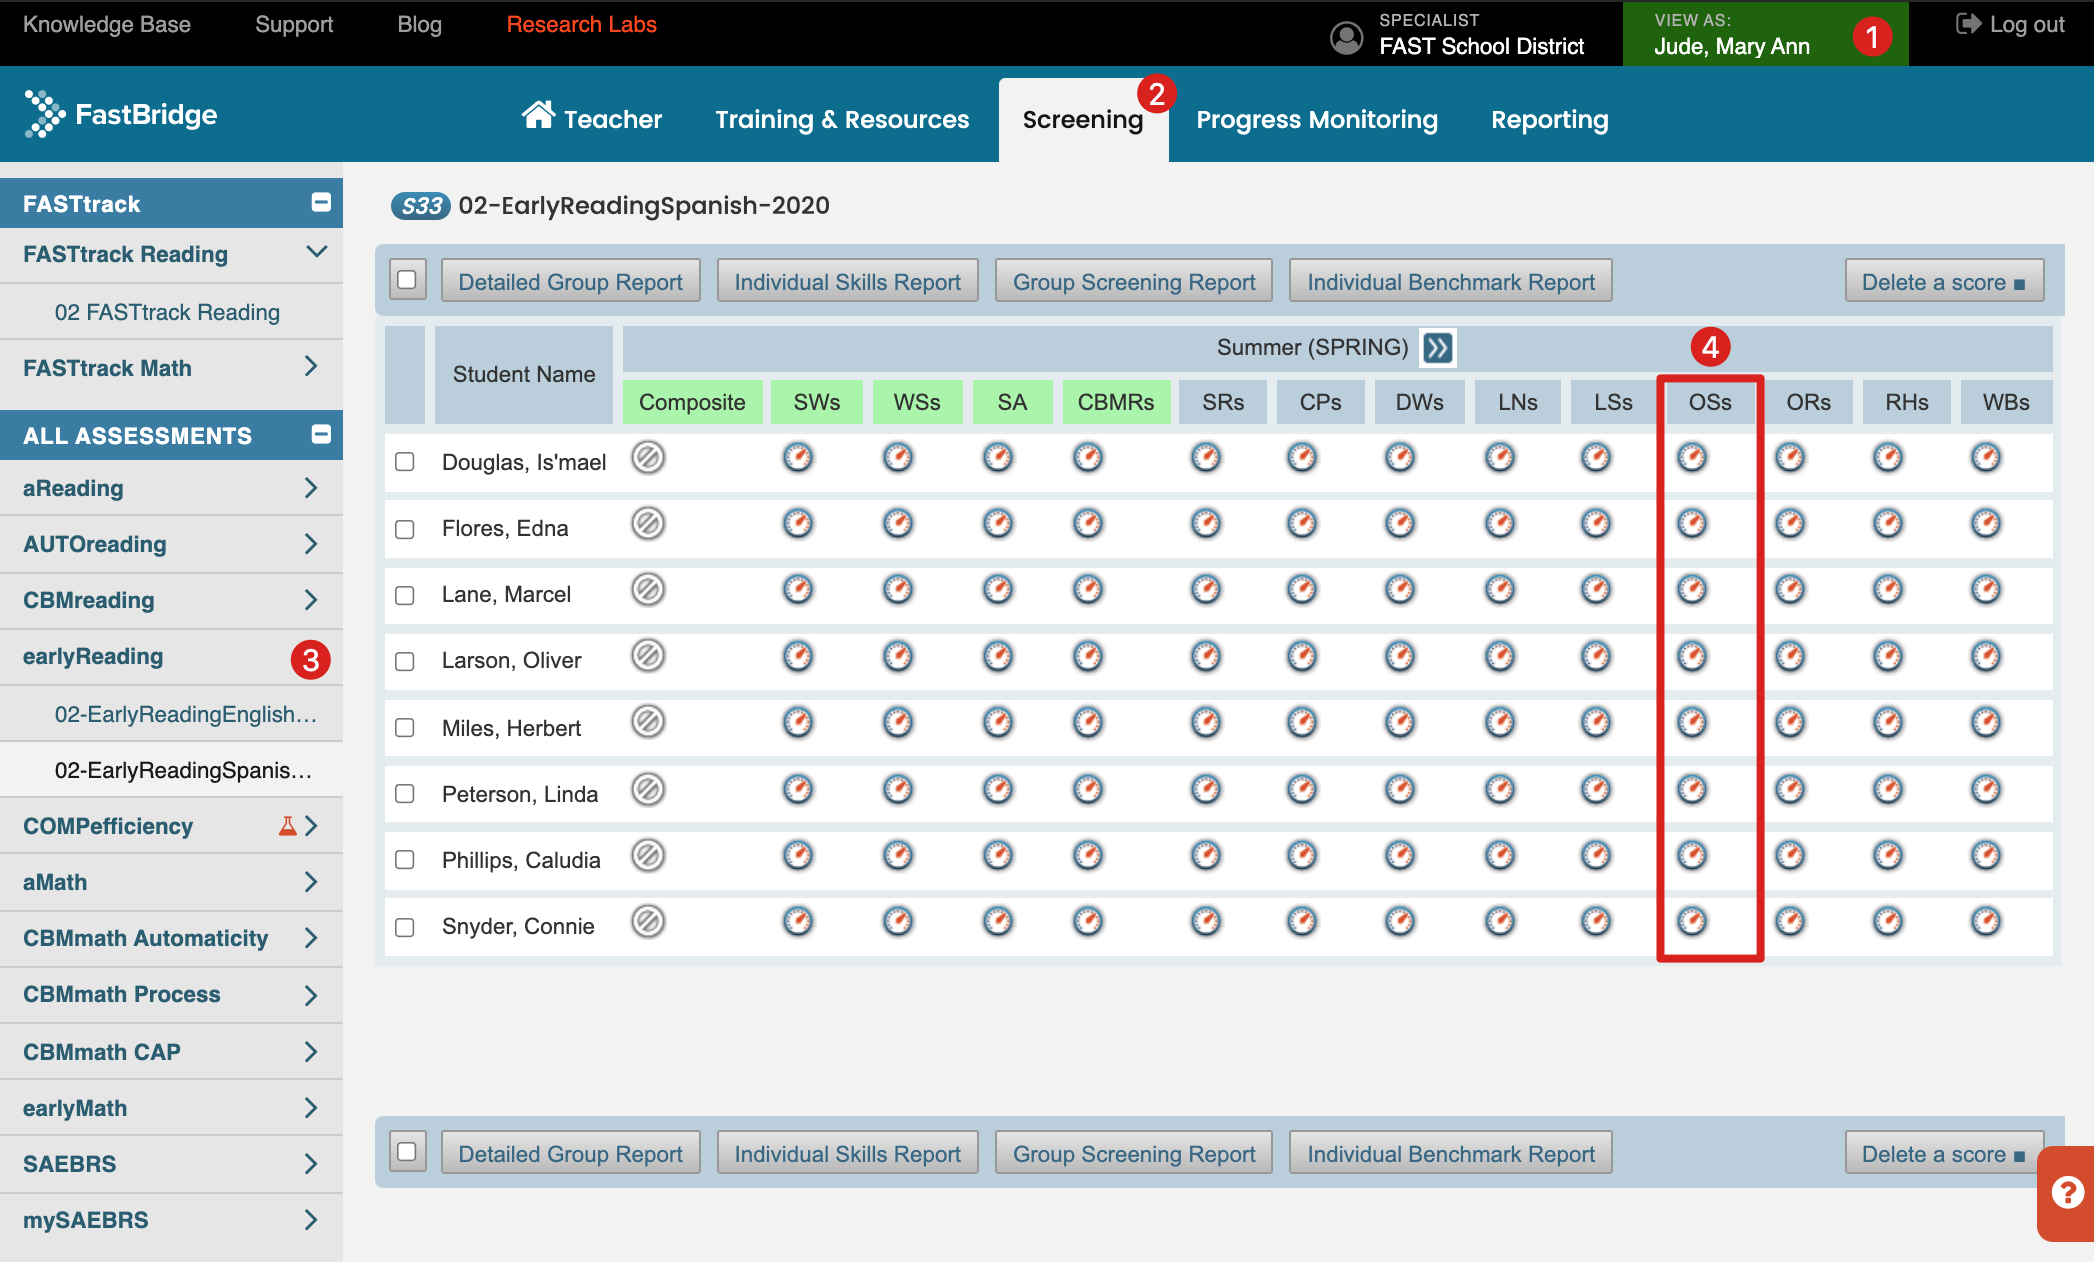Click top Detailed Group Report button
2094x1262 pixels.
point(571,281)
